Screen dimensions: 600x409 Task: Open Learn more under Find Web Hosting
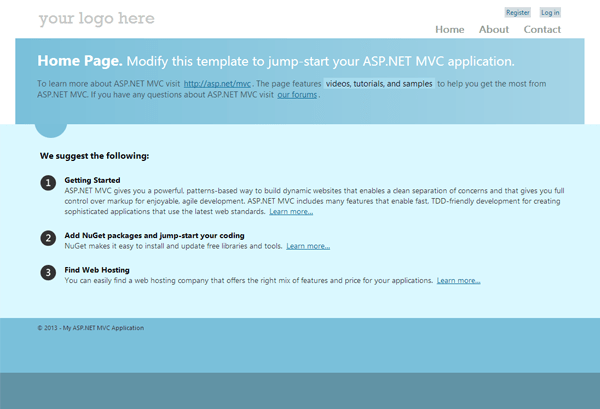point(458,280)
